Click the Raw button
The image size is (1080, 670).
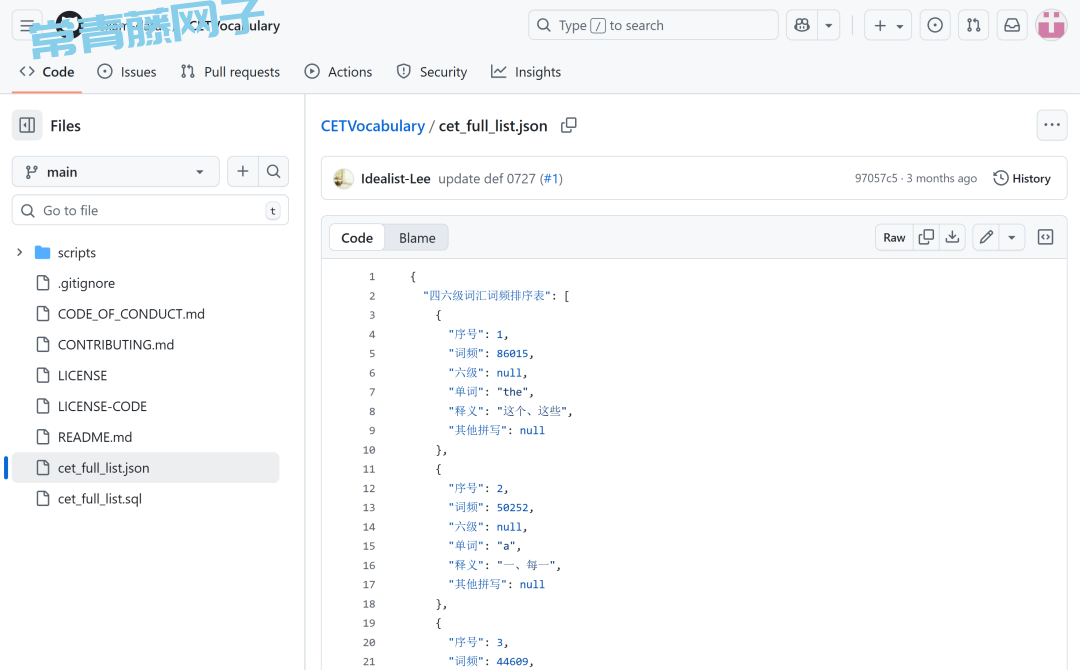(894, 237)
